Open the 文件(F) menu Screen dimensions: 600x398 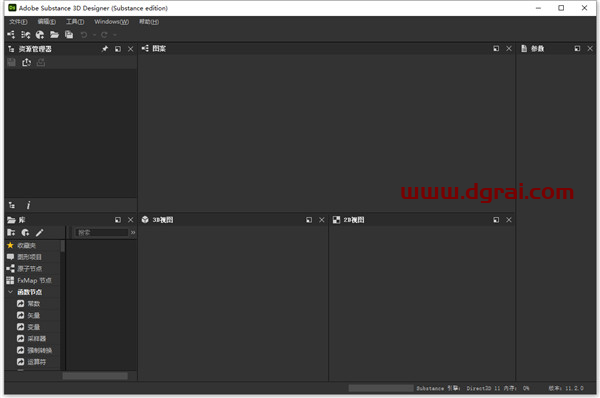pyautogui.click(x=18, y=22)
